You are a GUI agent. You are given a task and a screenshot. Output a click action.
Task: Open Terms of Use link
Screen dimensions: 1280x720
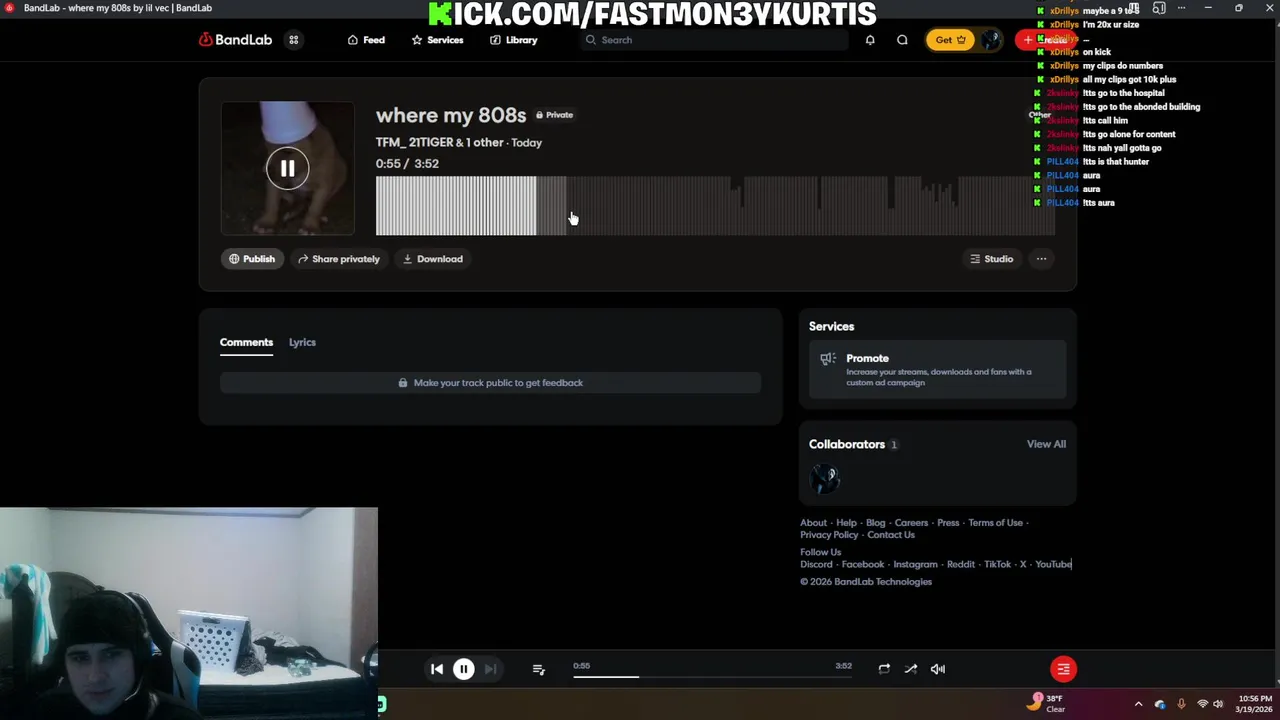[995, 523]
